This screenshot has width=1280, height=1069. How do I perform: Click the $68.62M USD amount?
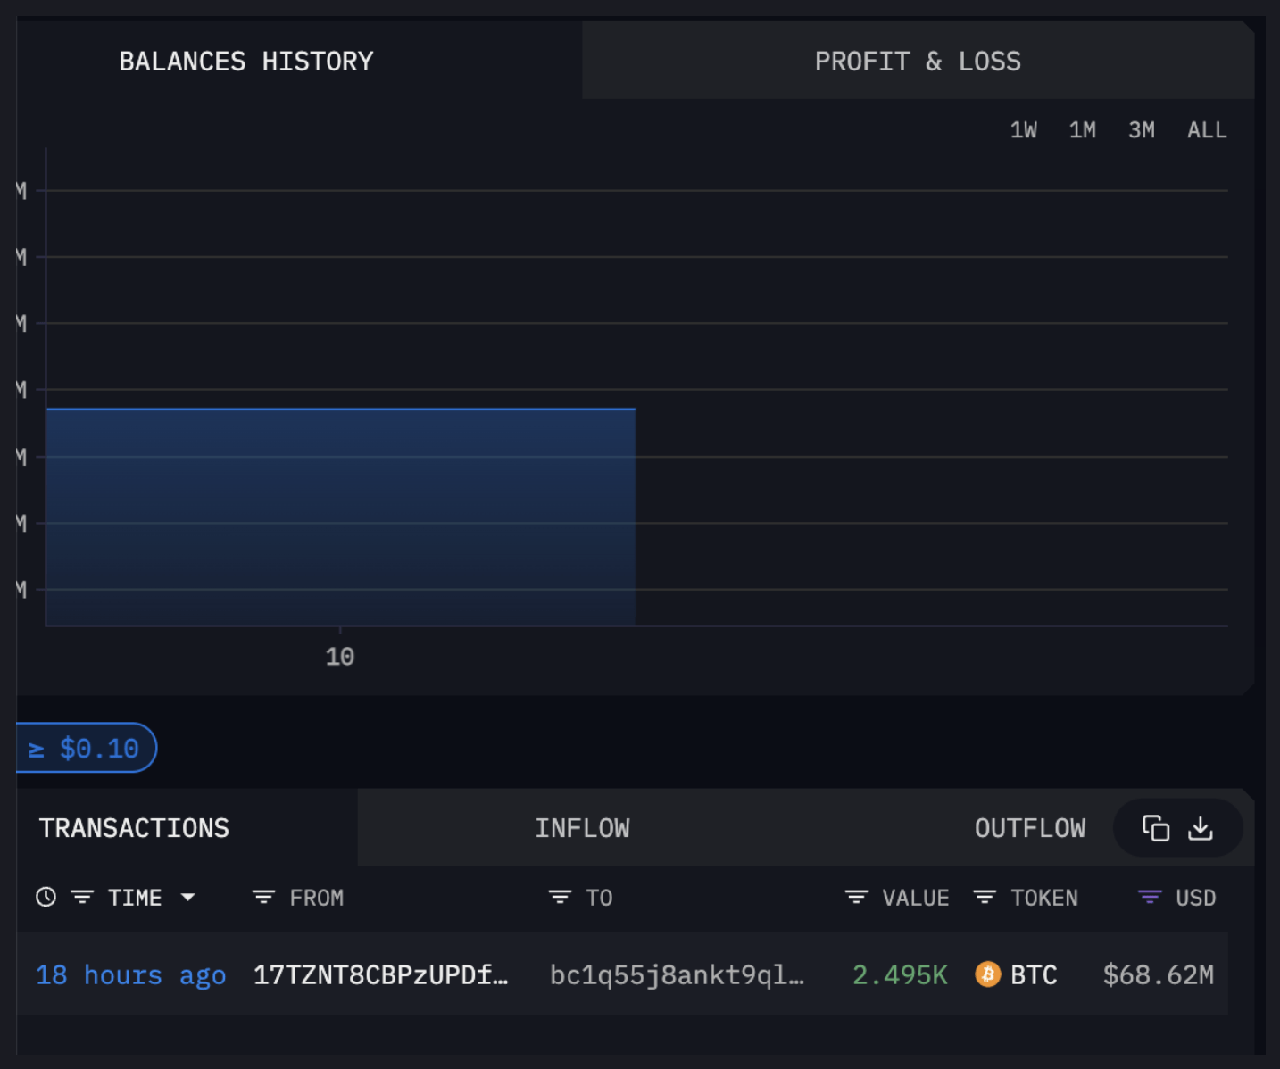tap(1158, 975)
